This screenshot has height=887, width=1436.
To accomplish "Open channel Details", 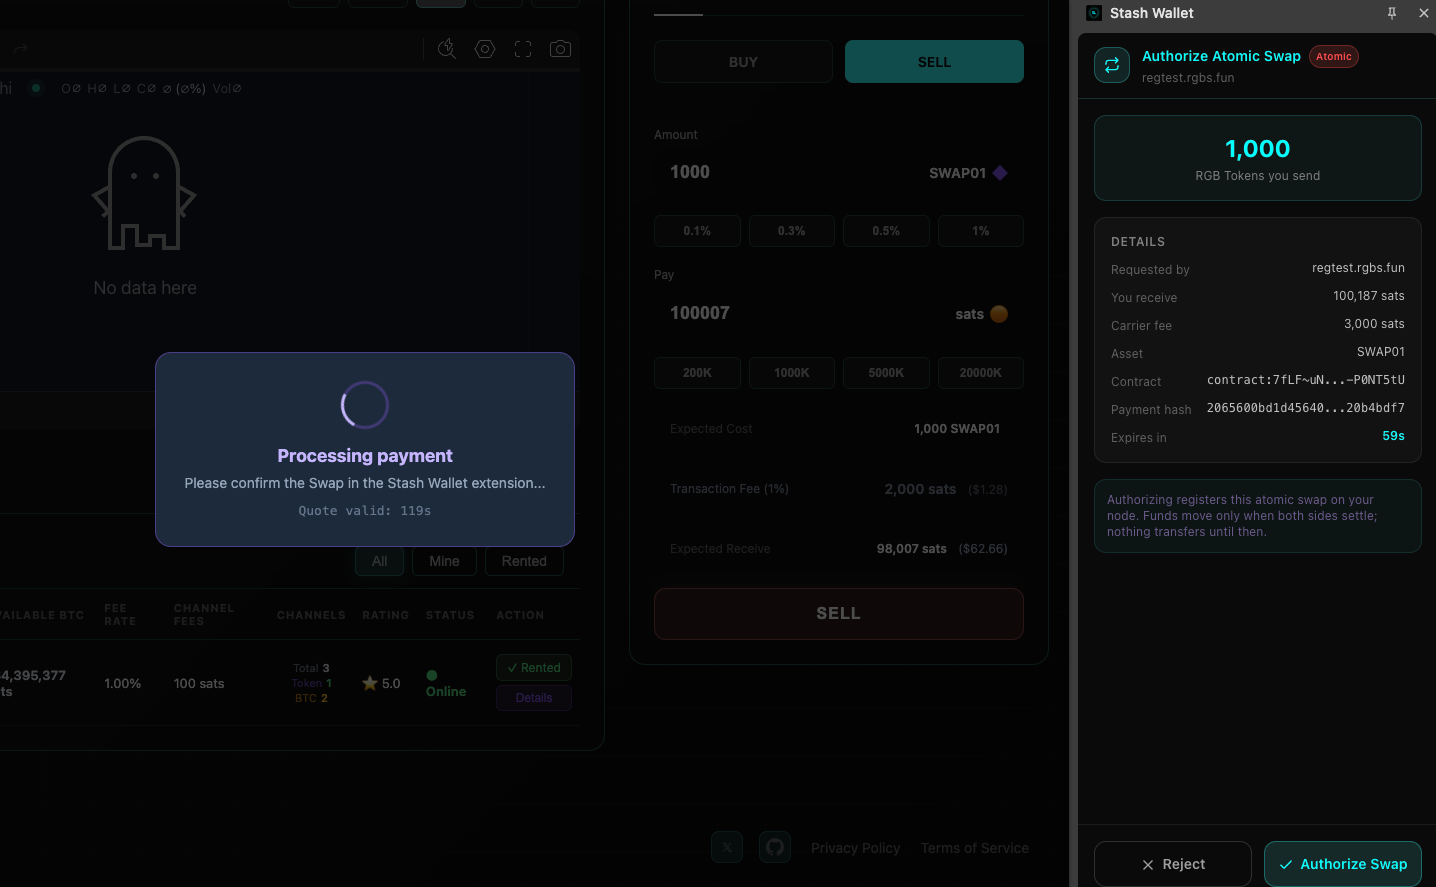I will (534, 698).
